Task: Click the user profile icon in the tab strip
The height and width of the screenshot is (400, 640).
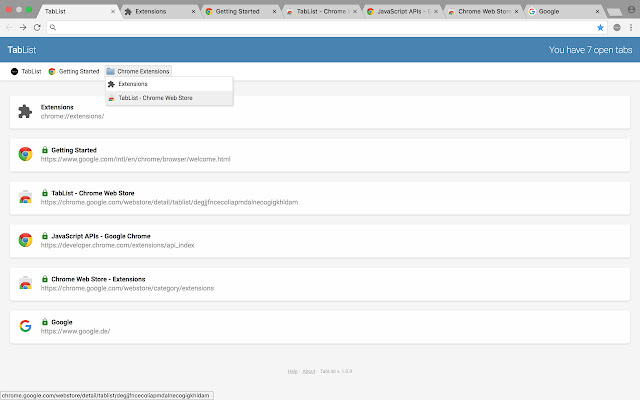Action: (631, 9)
